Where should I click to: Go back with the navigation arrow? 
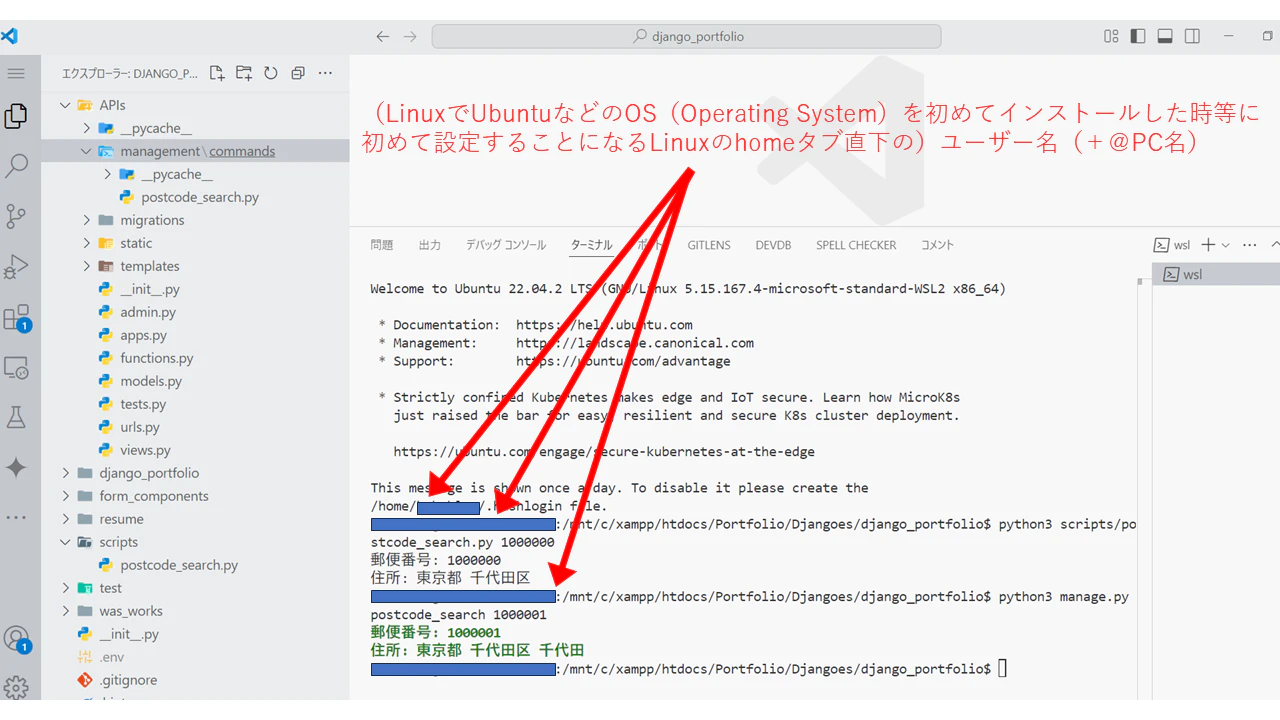coord(383,36)
